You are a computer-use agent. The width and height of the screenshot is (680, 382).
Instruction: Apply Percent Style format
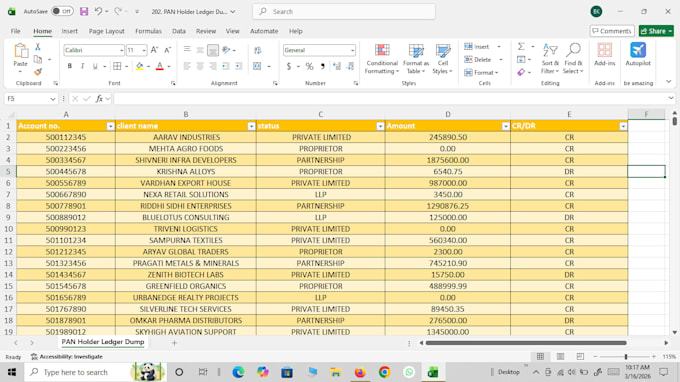pyautogui.click(x=309, y=66)
